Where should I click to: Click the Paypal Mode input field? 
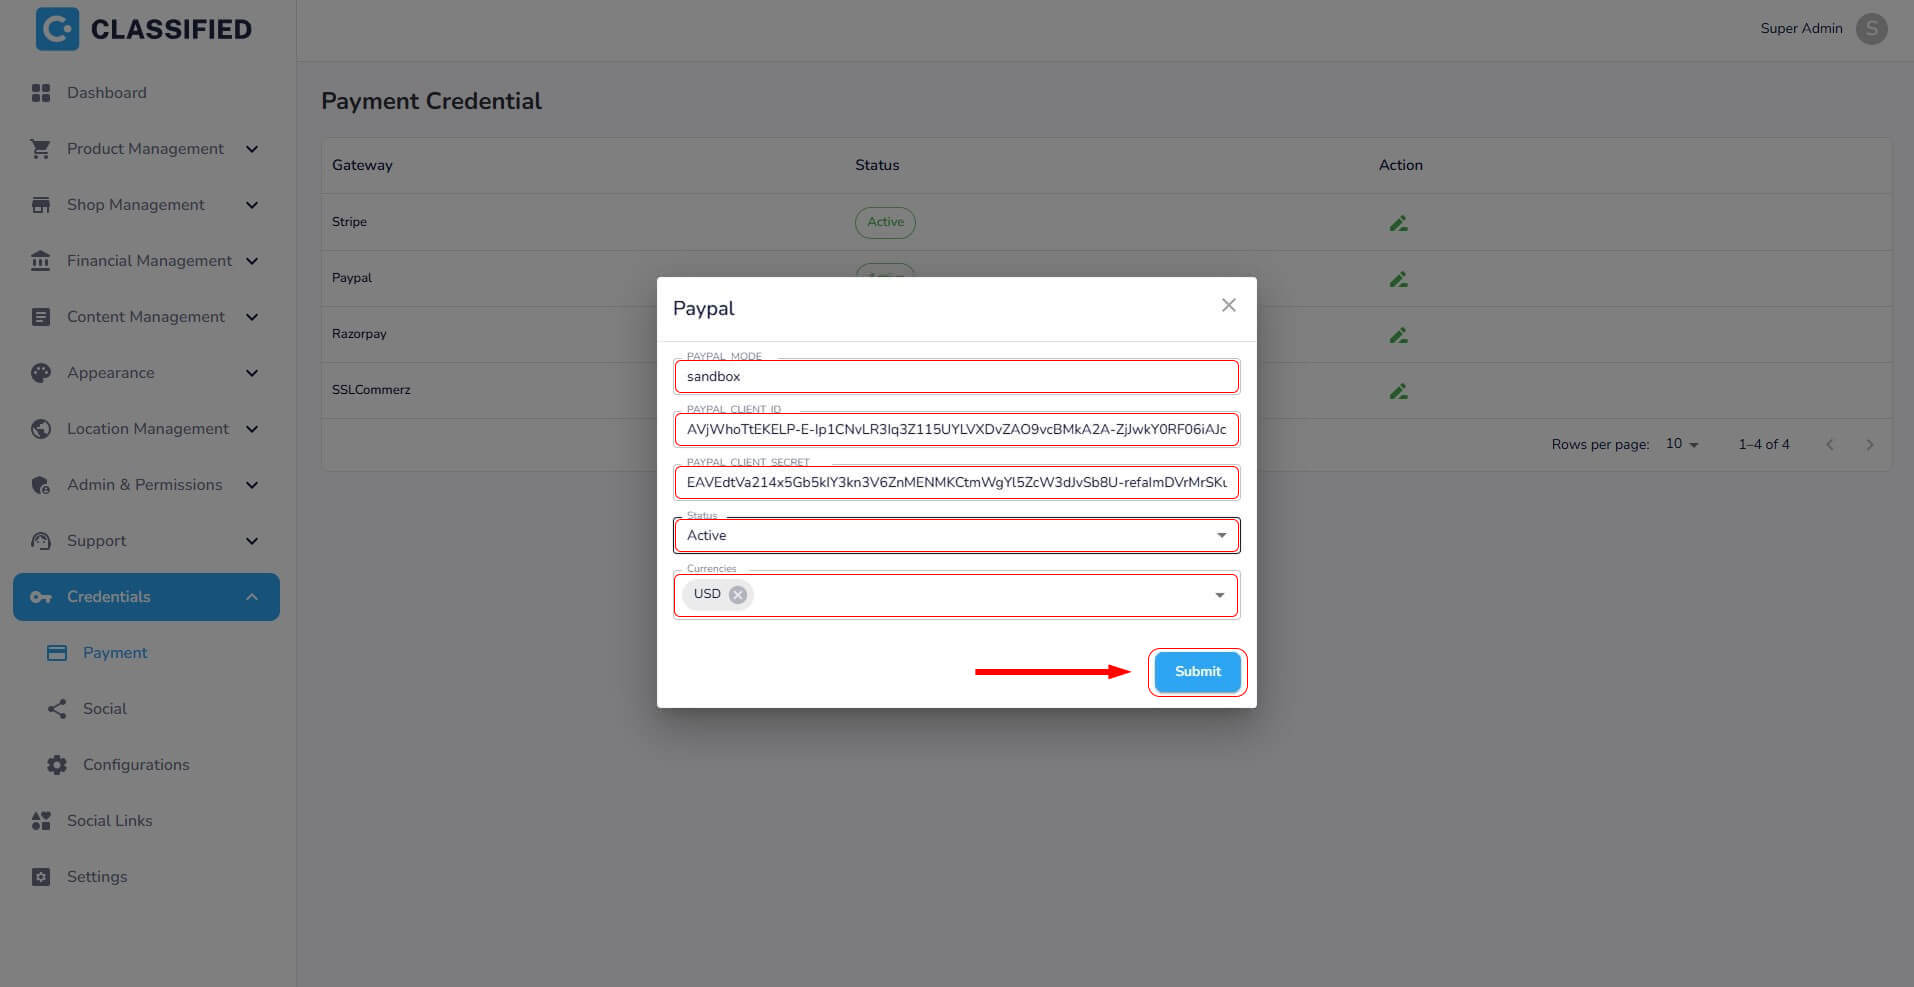point(956,377)
